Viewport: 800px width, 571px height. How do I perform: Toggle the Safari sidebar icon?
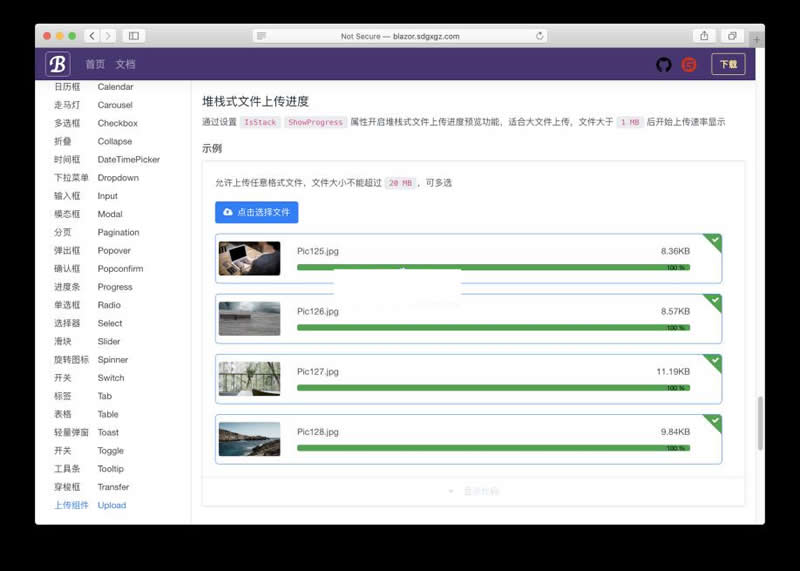(133, 36)
